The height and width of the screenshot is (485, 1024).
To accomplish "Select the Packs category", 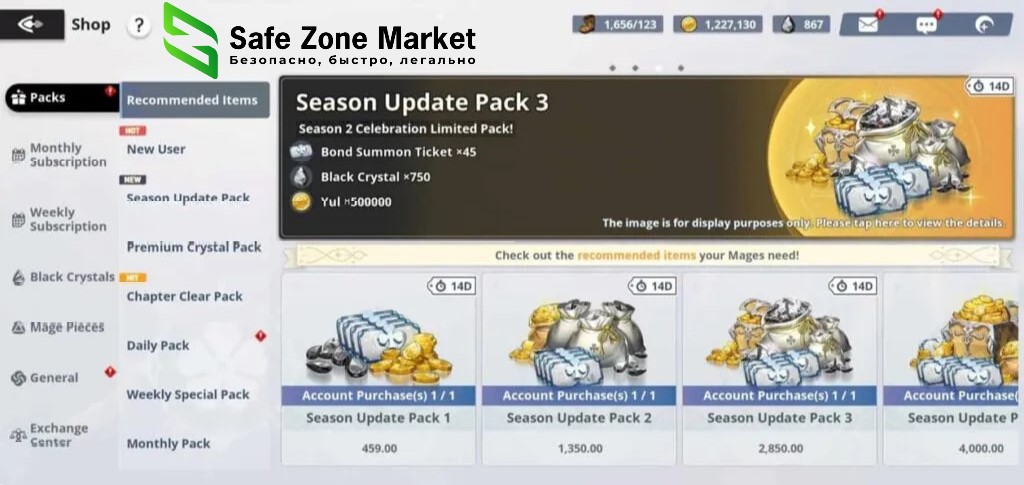I will pyautogui.click(x=61, y=98).
